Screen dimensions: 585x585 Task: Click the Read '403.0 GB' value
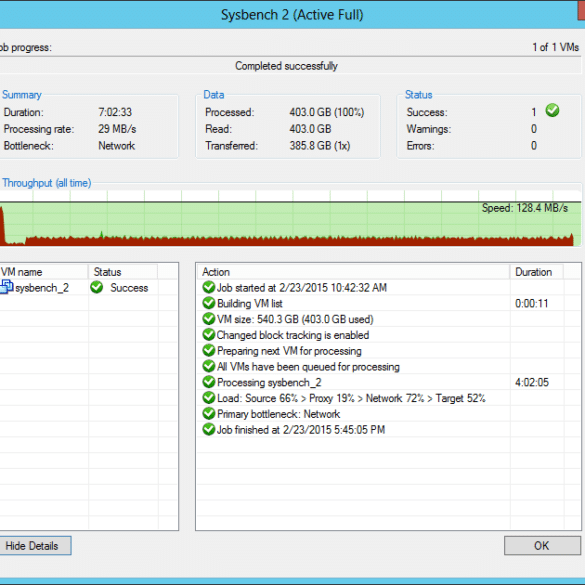310,129
